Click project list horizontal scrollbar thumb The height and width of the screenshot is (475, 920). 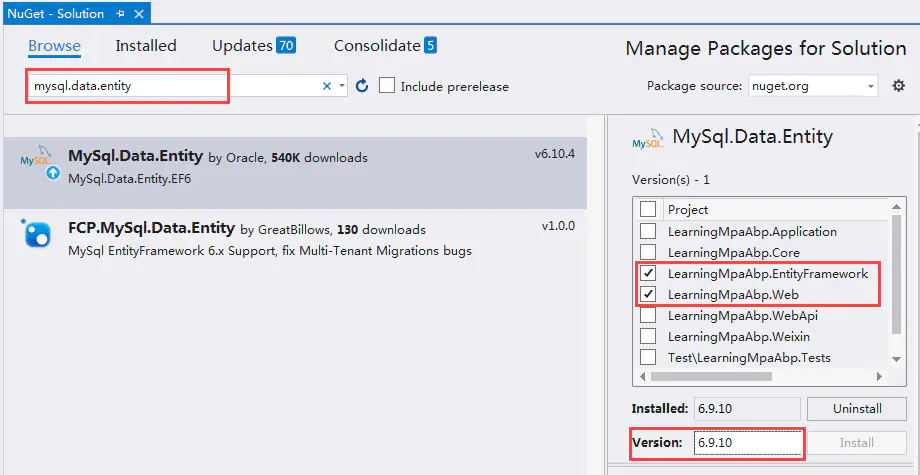[712, 376]
